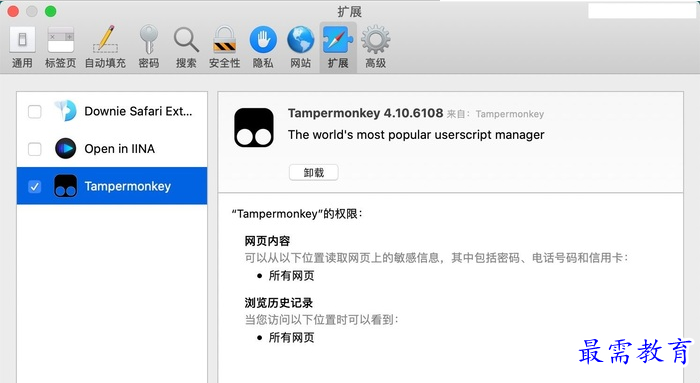This screenshot has width=700, height=383.
Task: Click the Tampermonkey 4.10.6108 title text
Action: [365, 113]
